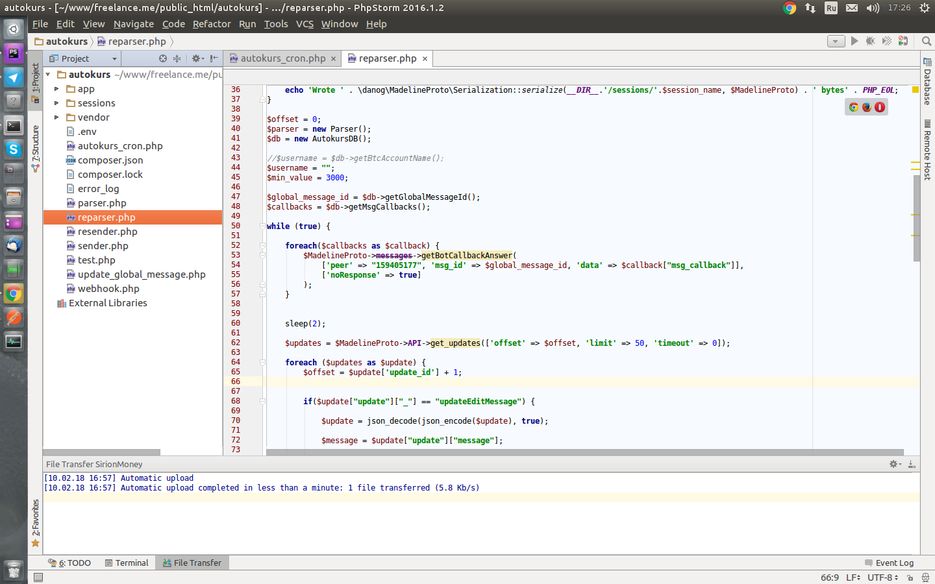Open the 6: TODO tool window
The height and width of the screenshot is (584, 935).
(x=70, y=563)
